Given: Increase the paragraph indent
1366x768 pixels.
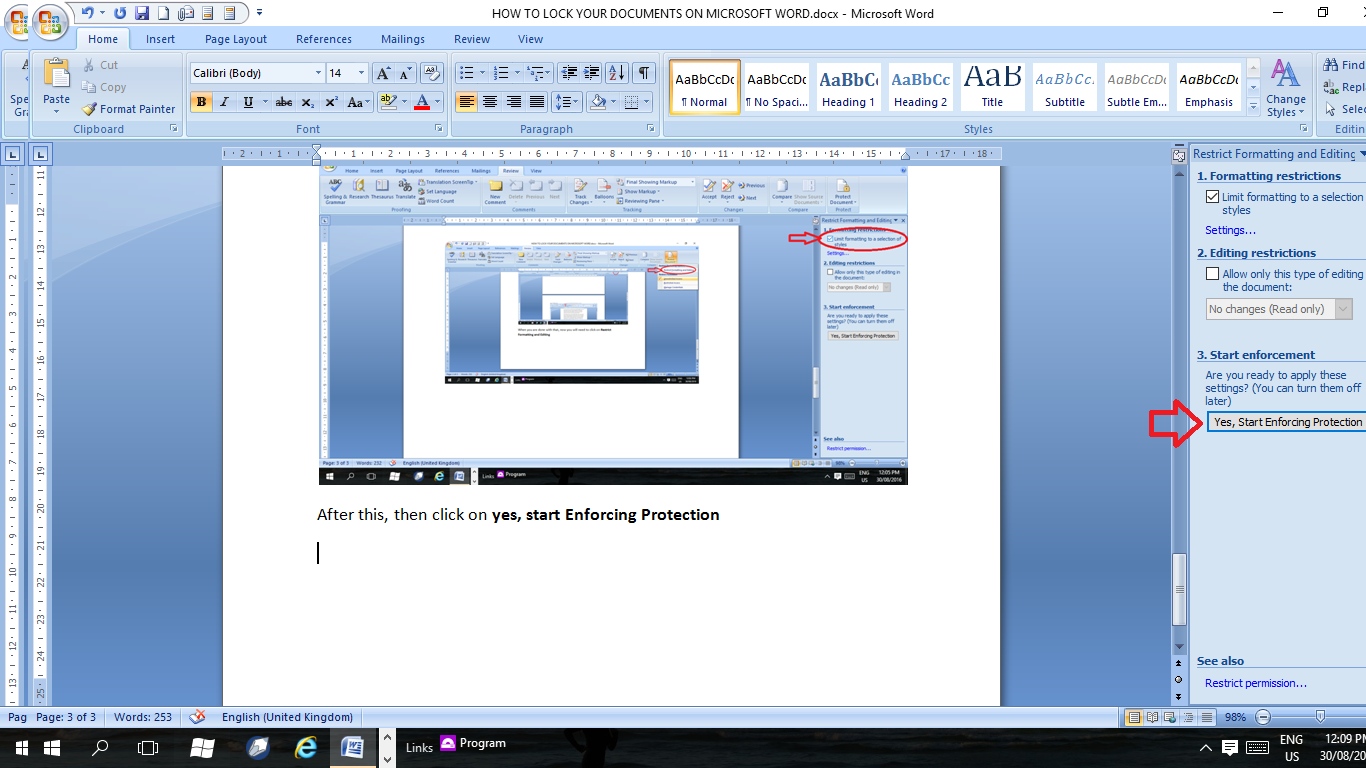Looking at the screenshot, I should (x=593, y=73).
